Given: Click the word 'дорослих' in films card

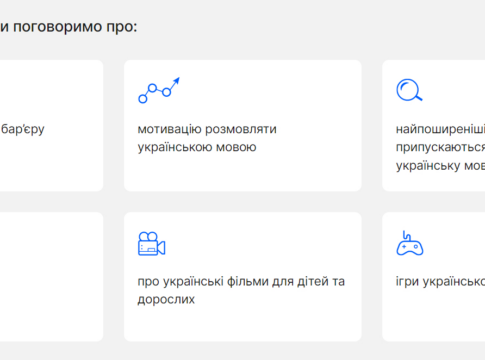Looking at the screenshot, I should pyautogui.click(x=166, y=299).
